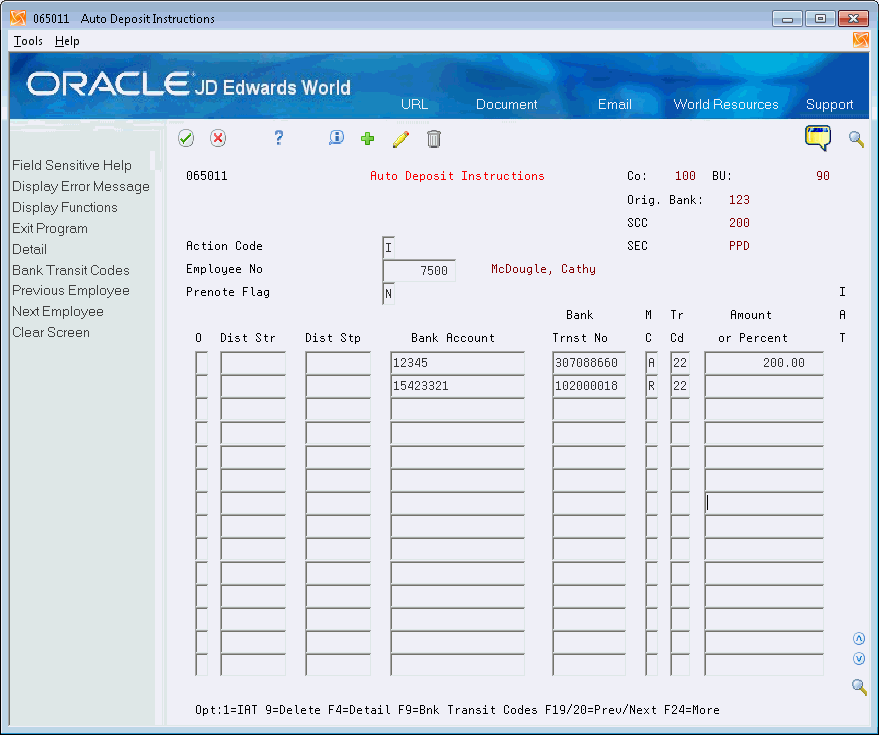Click the bottom-right magnifying glass icon

click(859, 686)
